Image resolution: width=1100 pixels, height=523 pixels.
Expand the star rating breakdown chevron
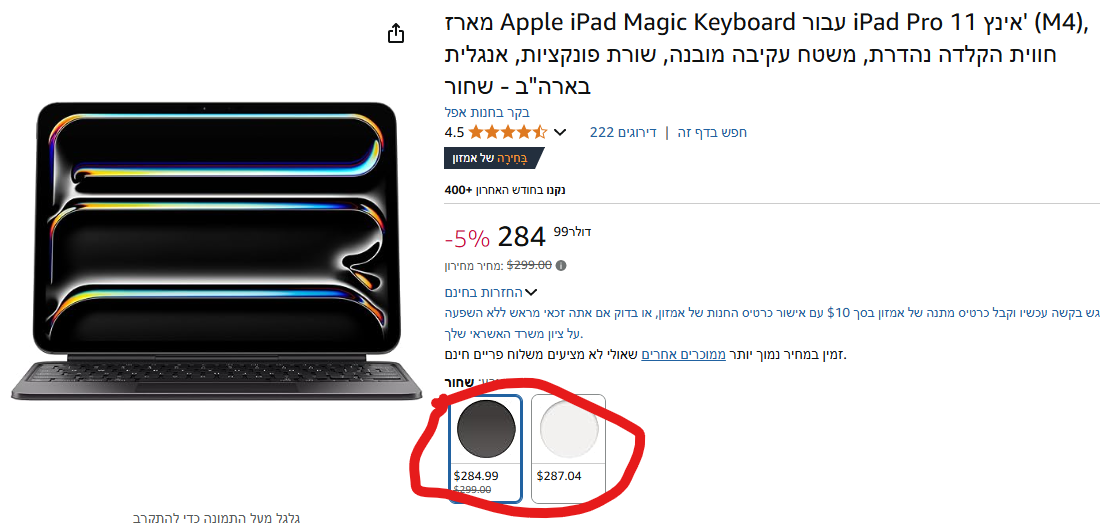[560, 132]
